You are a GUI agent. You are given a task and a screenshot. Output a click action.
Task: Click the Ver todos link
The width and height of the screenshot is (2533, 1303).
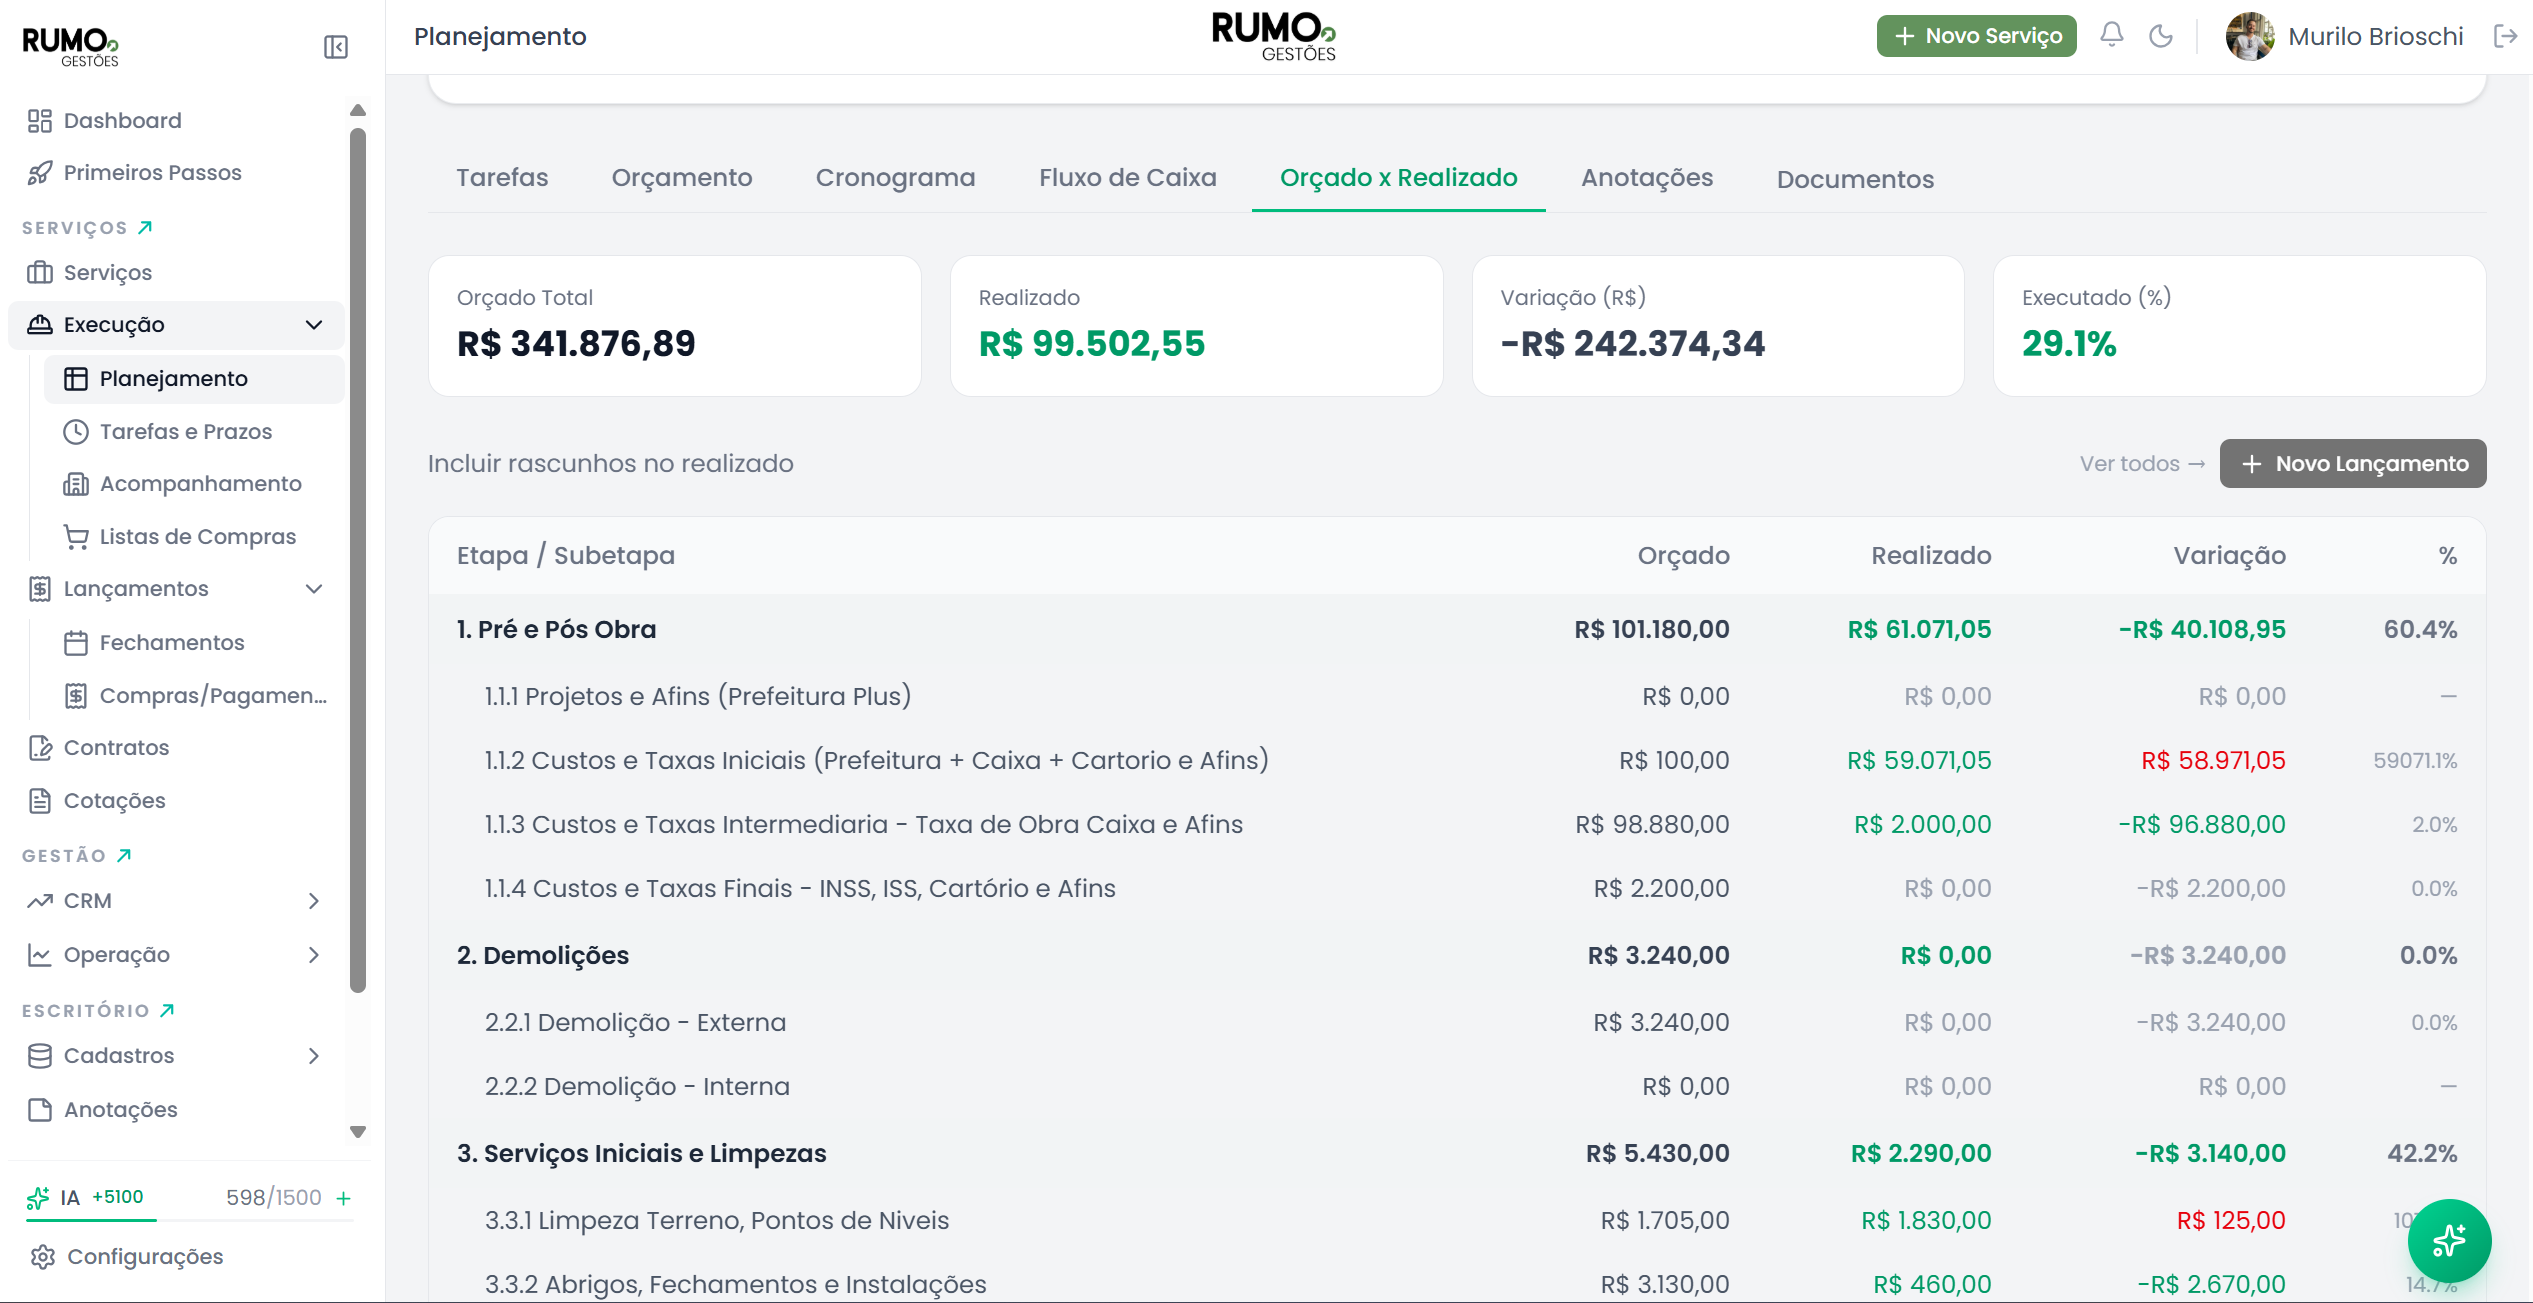[x=2141, y=463]
